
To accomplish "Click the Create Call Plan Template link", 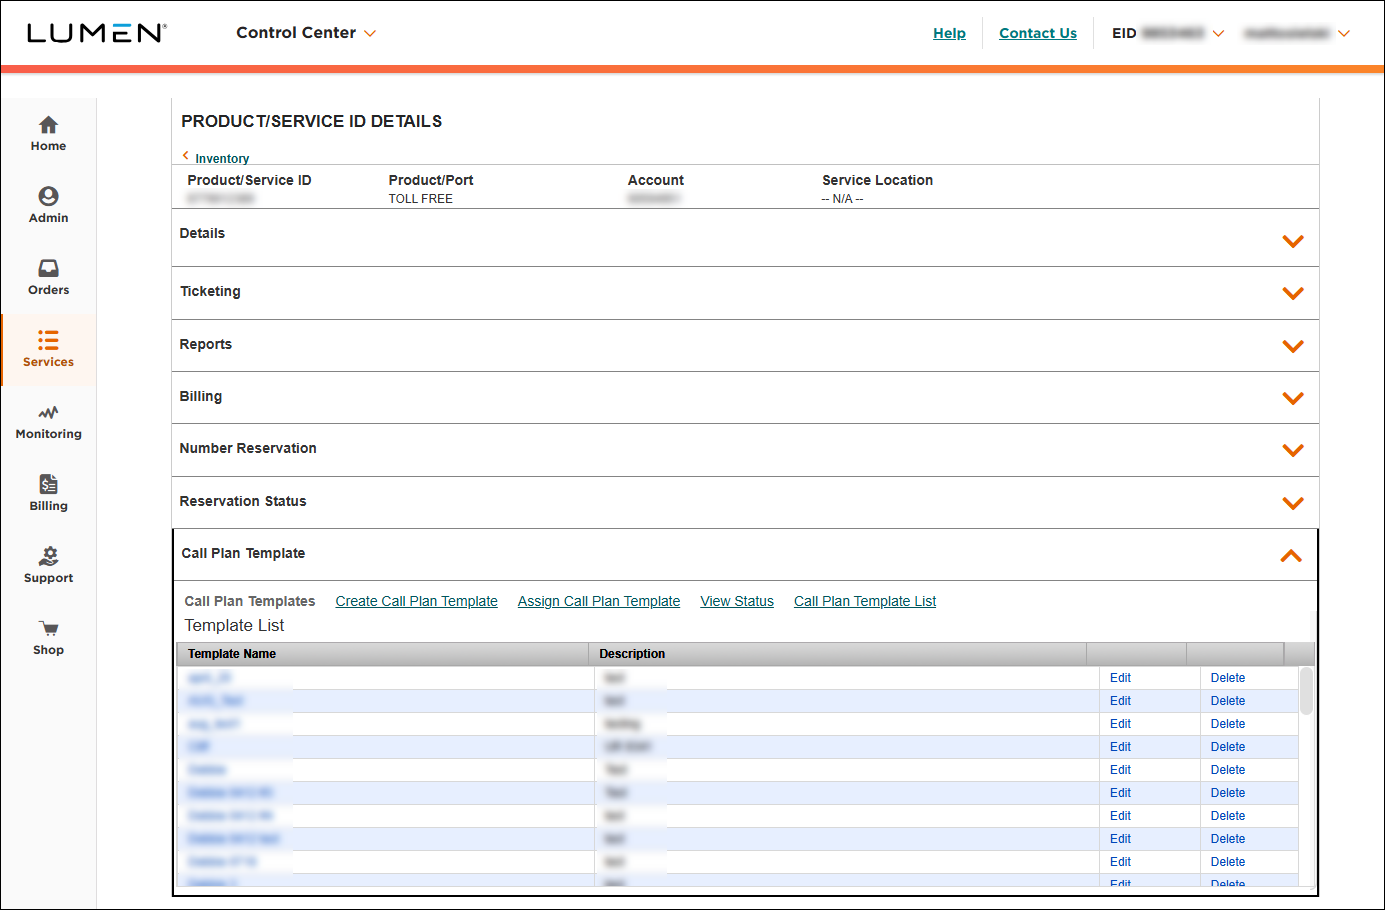I will 416,601.
